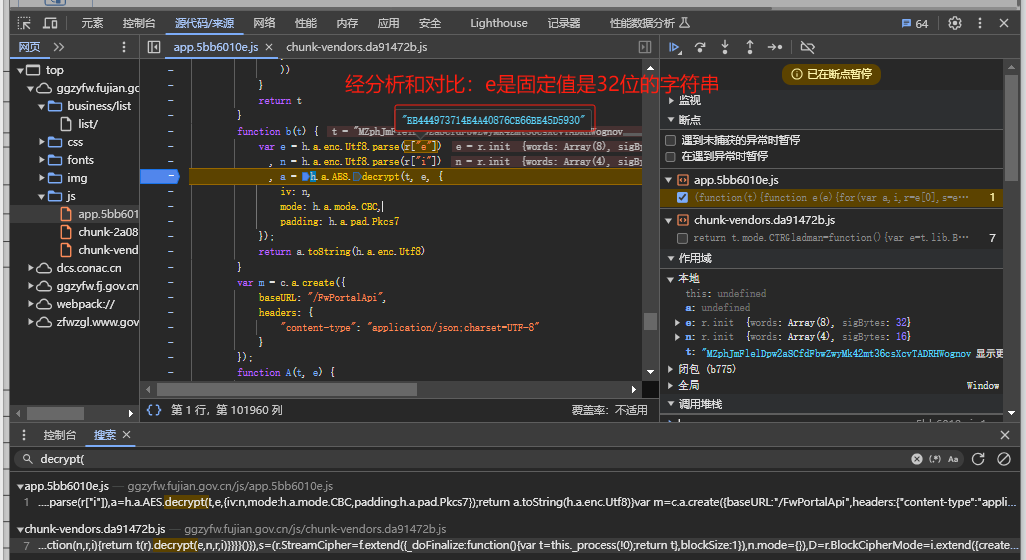
Task: Deactivate all breakpoints icon
Action: coord(808,47)
